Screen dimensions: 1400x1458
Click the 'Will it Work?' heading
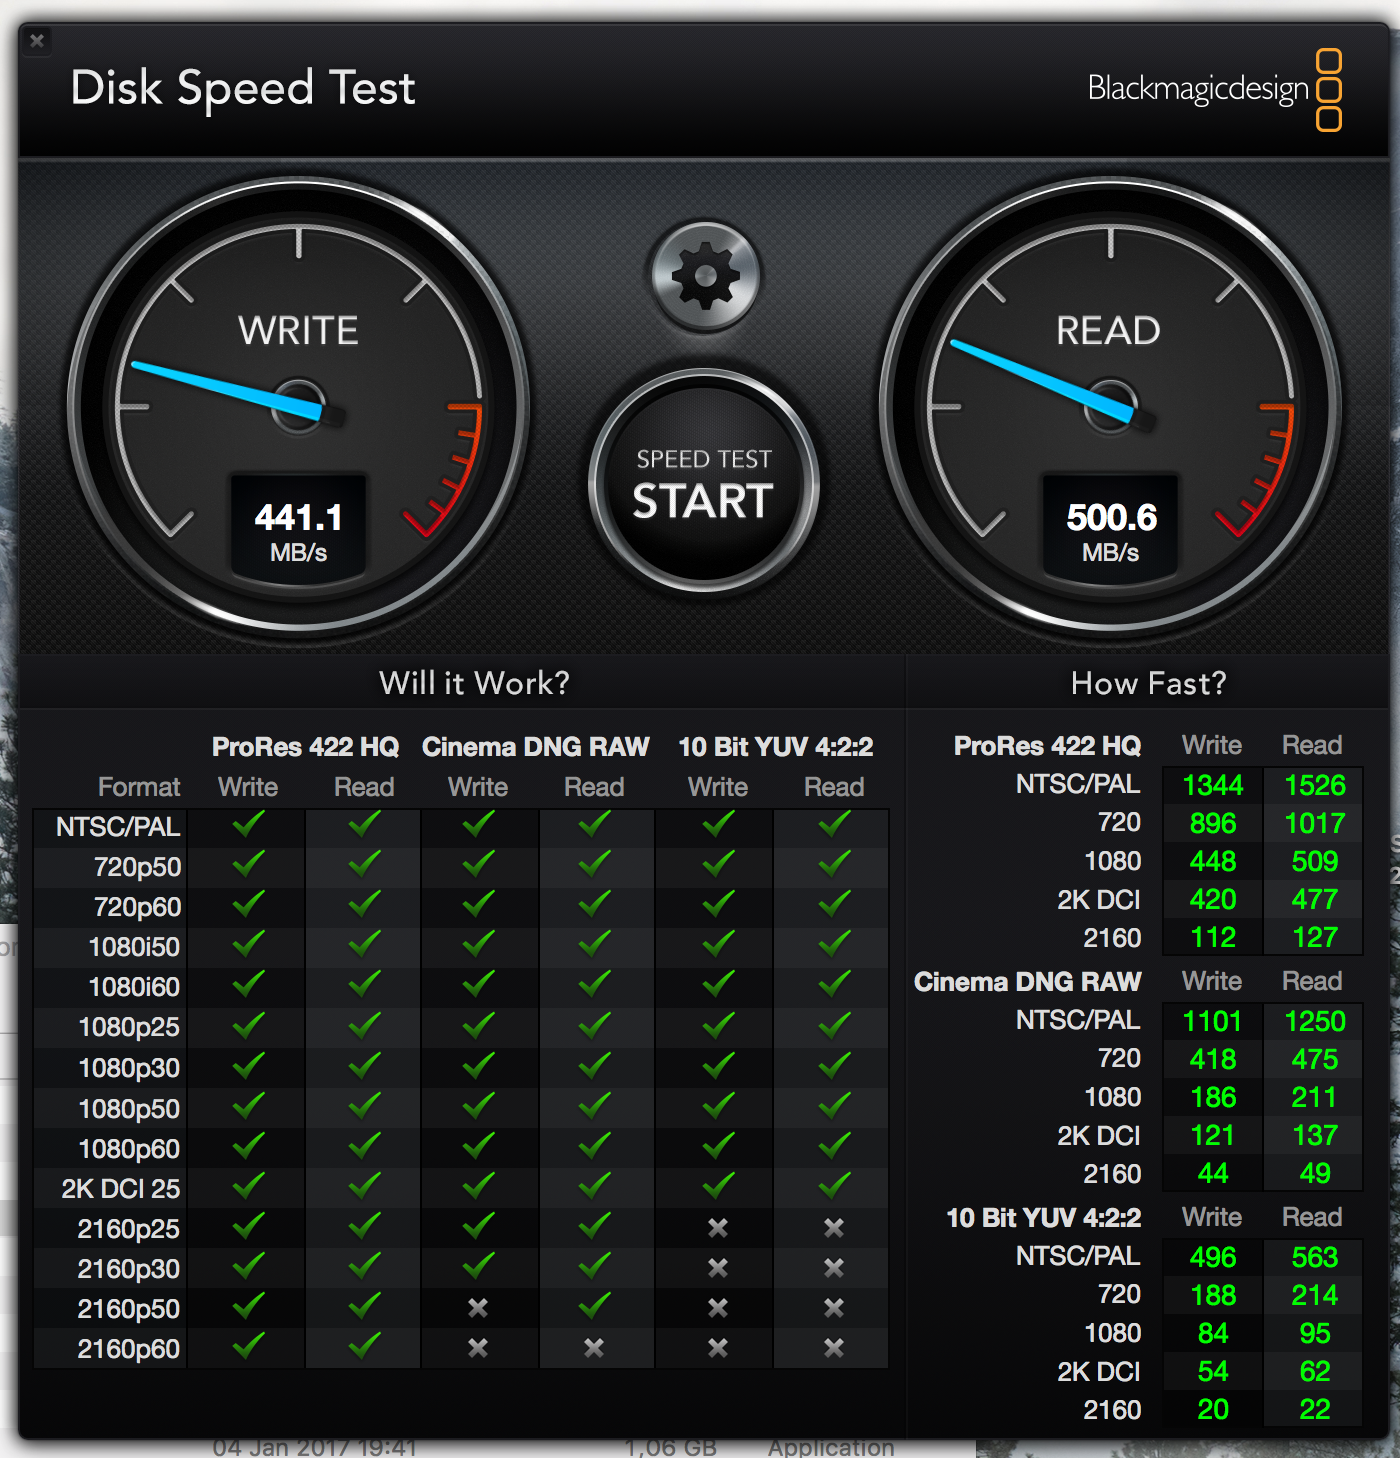tap(474, 683)
